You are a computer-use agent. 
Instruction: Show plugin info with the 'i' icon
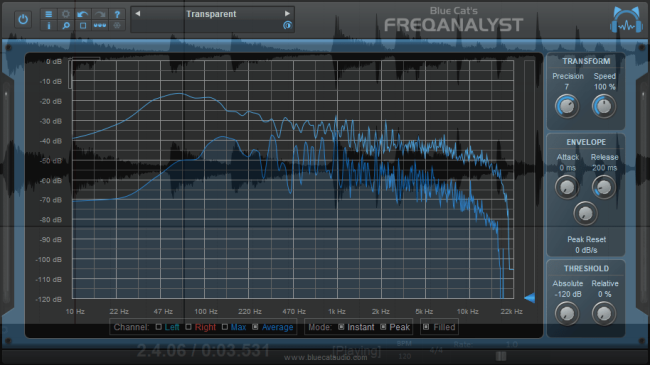pyautogui.click(x=49, y=26)
